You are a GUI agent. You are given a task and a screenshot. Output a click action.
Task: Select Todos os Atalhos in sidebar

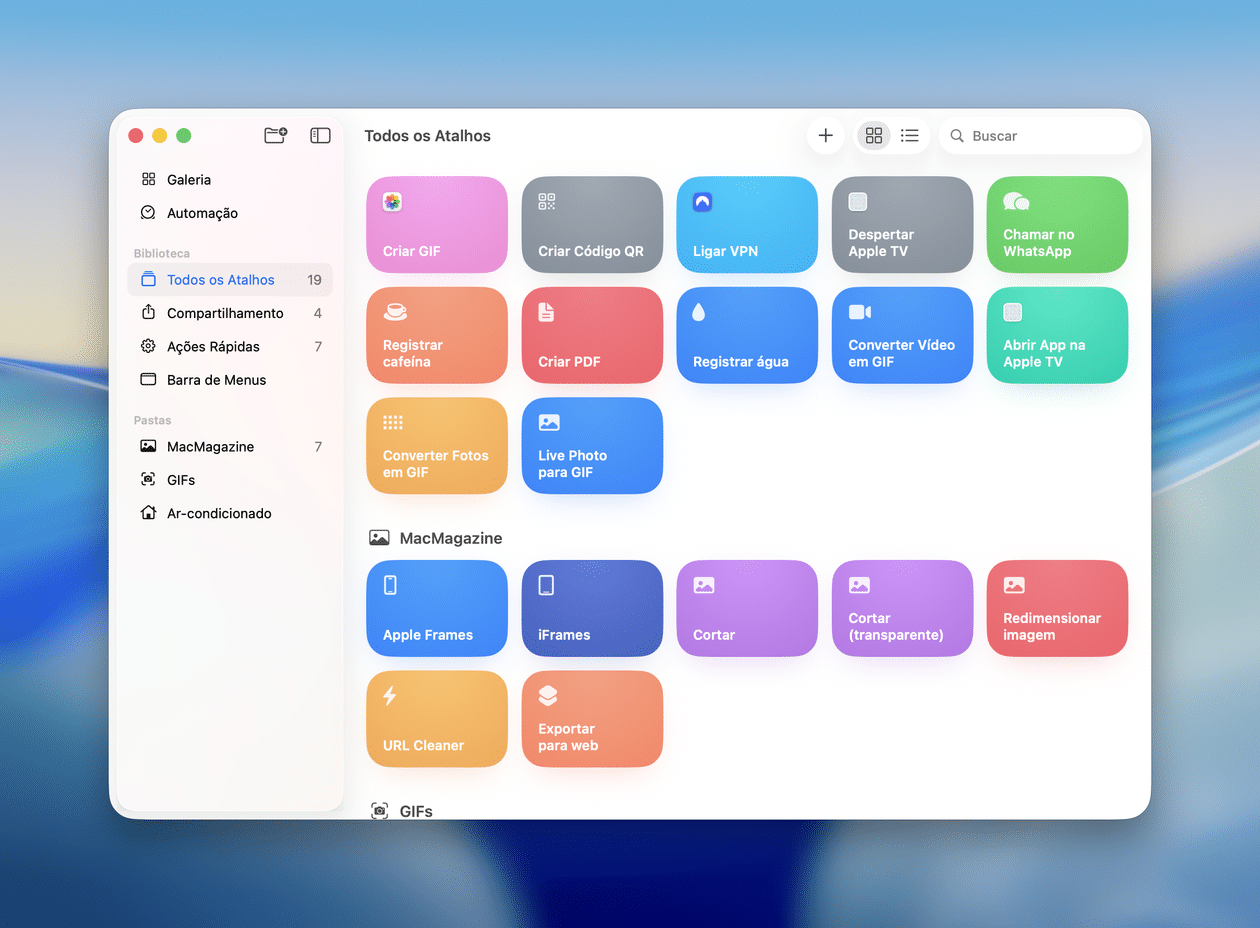pyautogui.click(x=230, y=280)
